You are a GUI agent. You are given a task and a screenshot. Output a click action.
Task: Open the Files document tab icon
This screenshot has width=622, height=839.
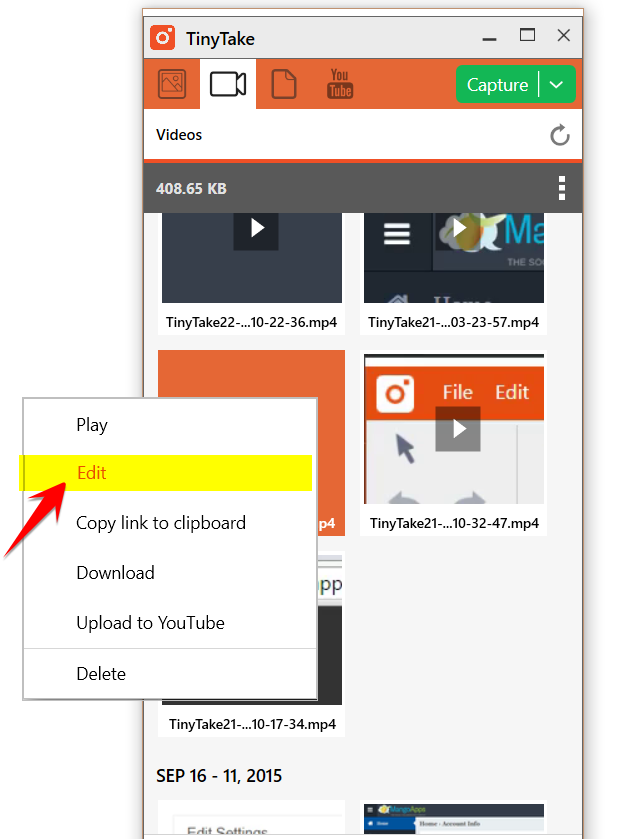[284, 84]
